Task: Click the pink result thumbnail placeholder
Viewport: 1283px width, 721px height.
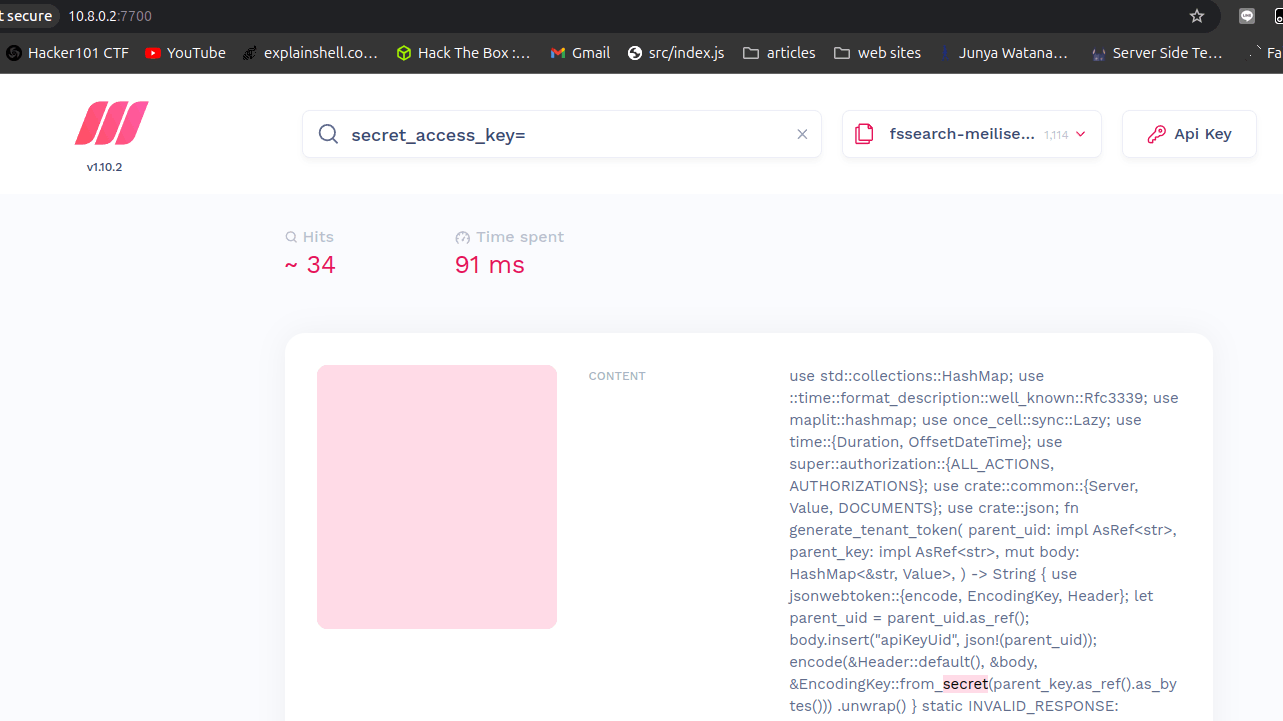Action: [437, 497]
